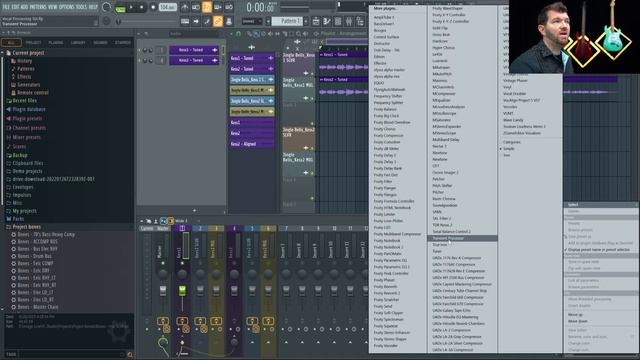640x360 pixels.
Task: Select Transient Processor in the plugin menu
Action: click(x=462, y=238)
